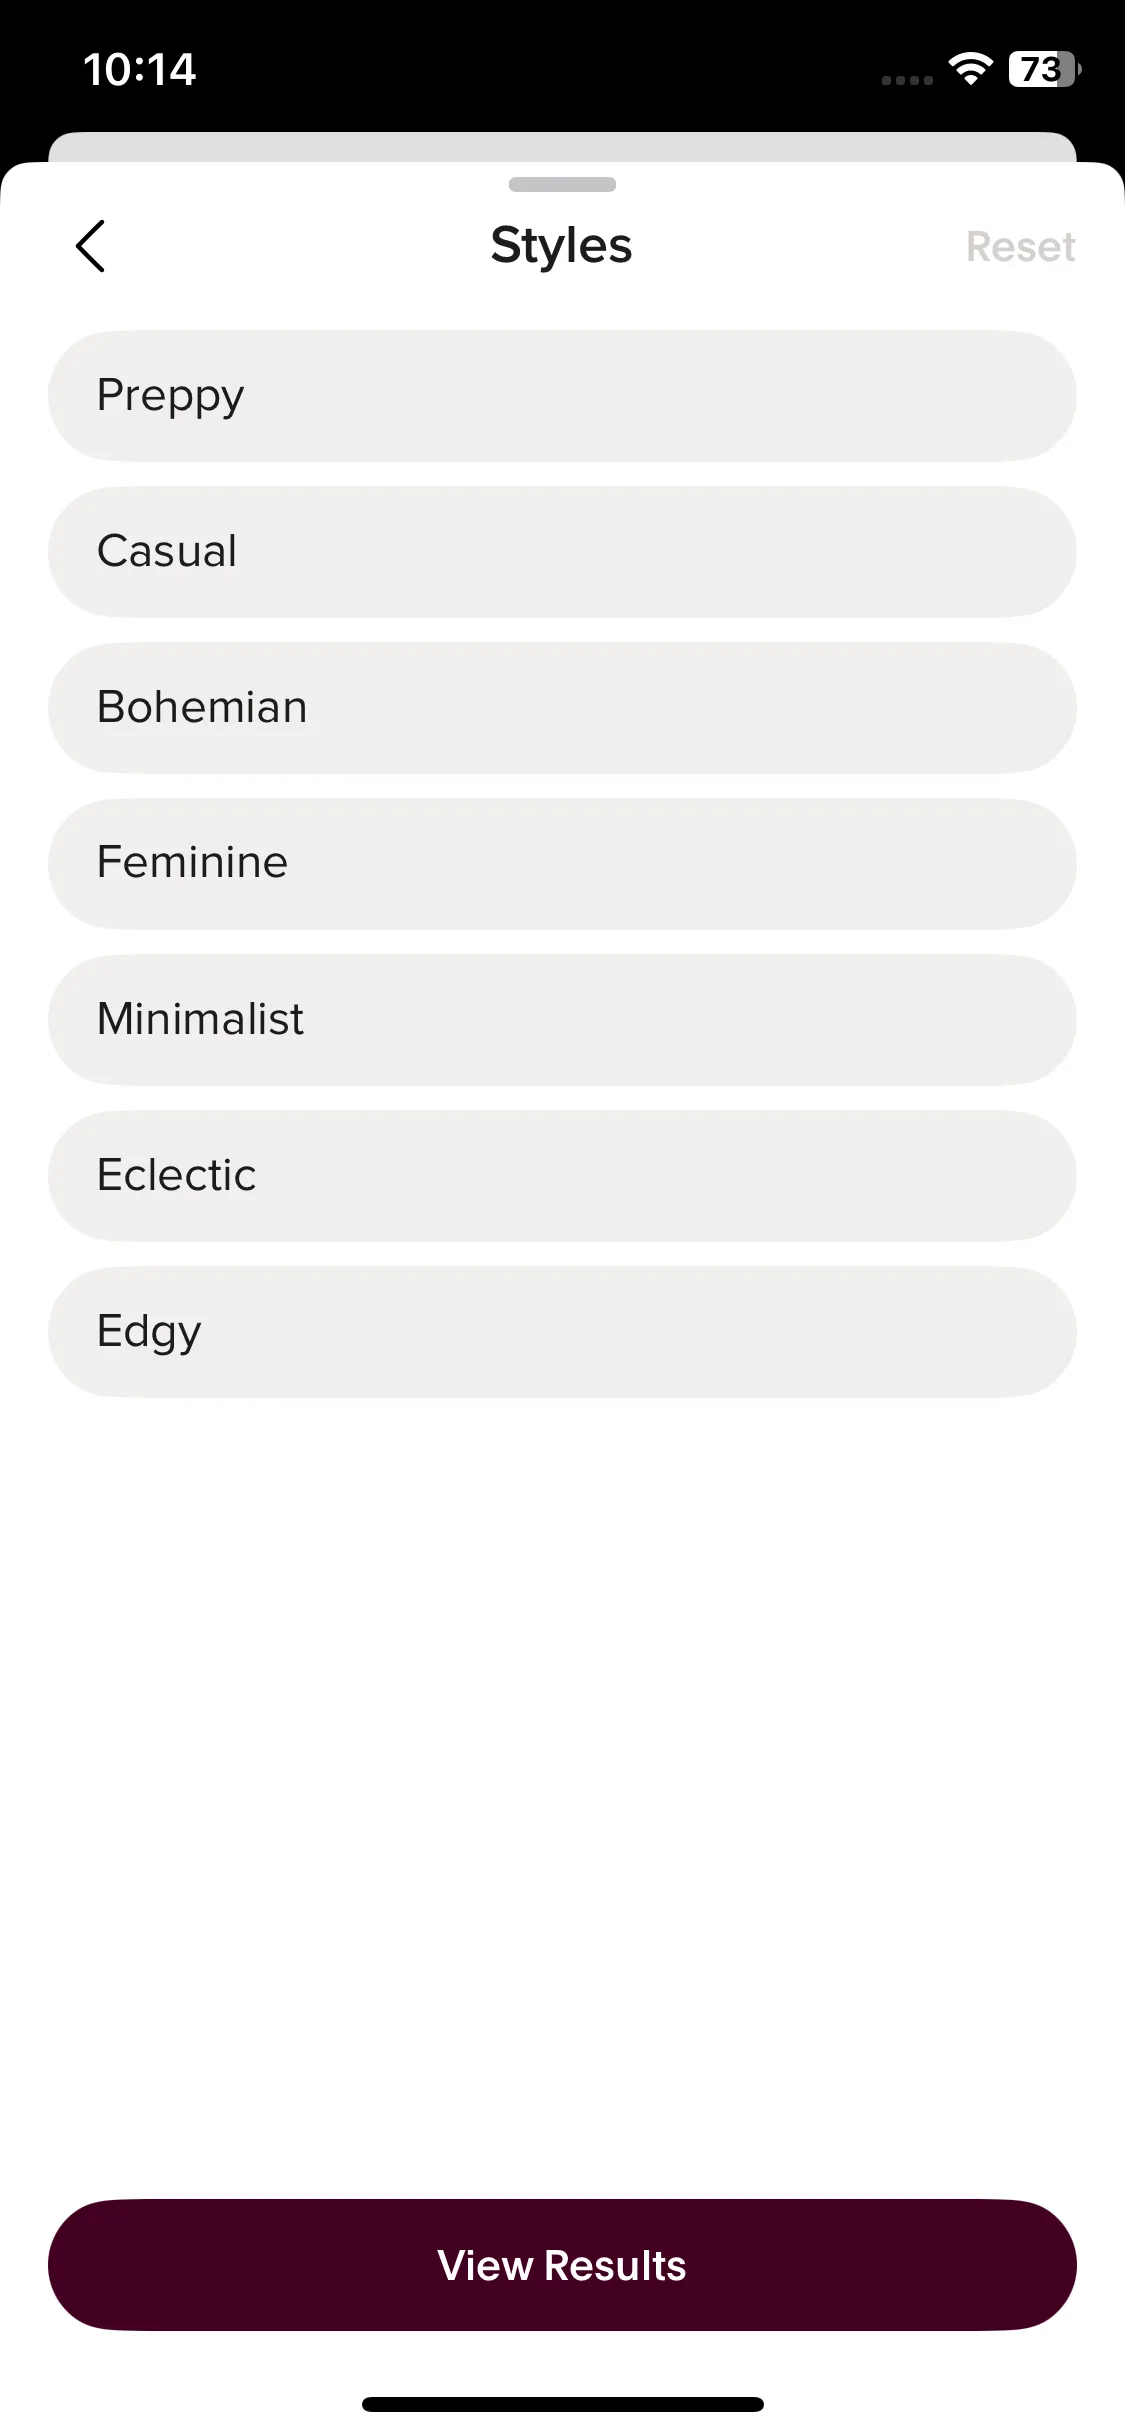Viewport: 1125px width, 2436px height.
Task: Click the Reset link in header
Action: click(x=1020, y=247)
